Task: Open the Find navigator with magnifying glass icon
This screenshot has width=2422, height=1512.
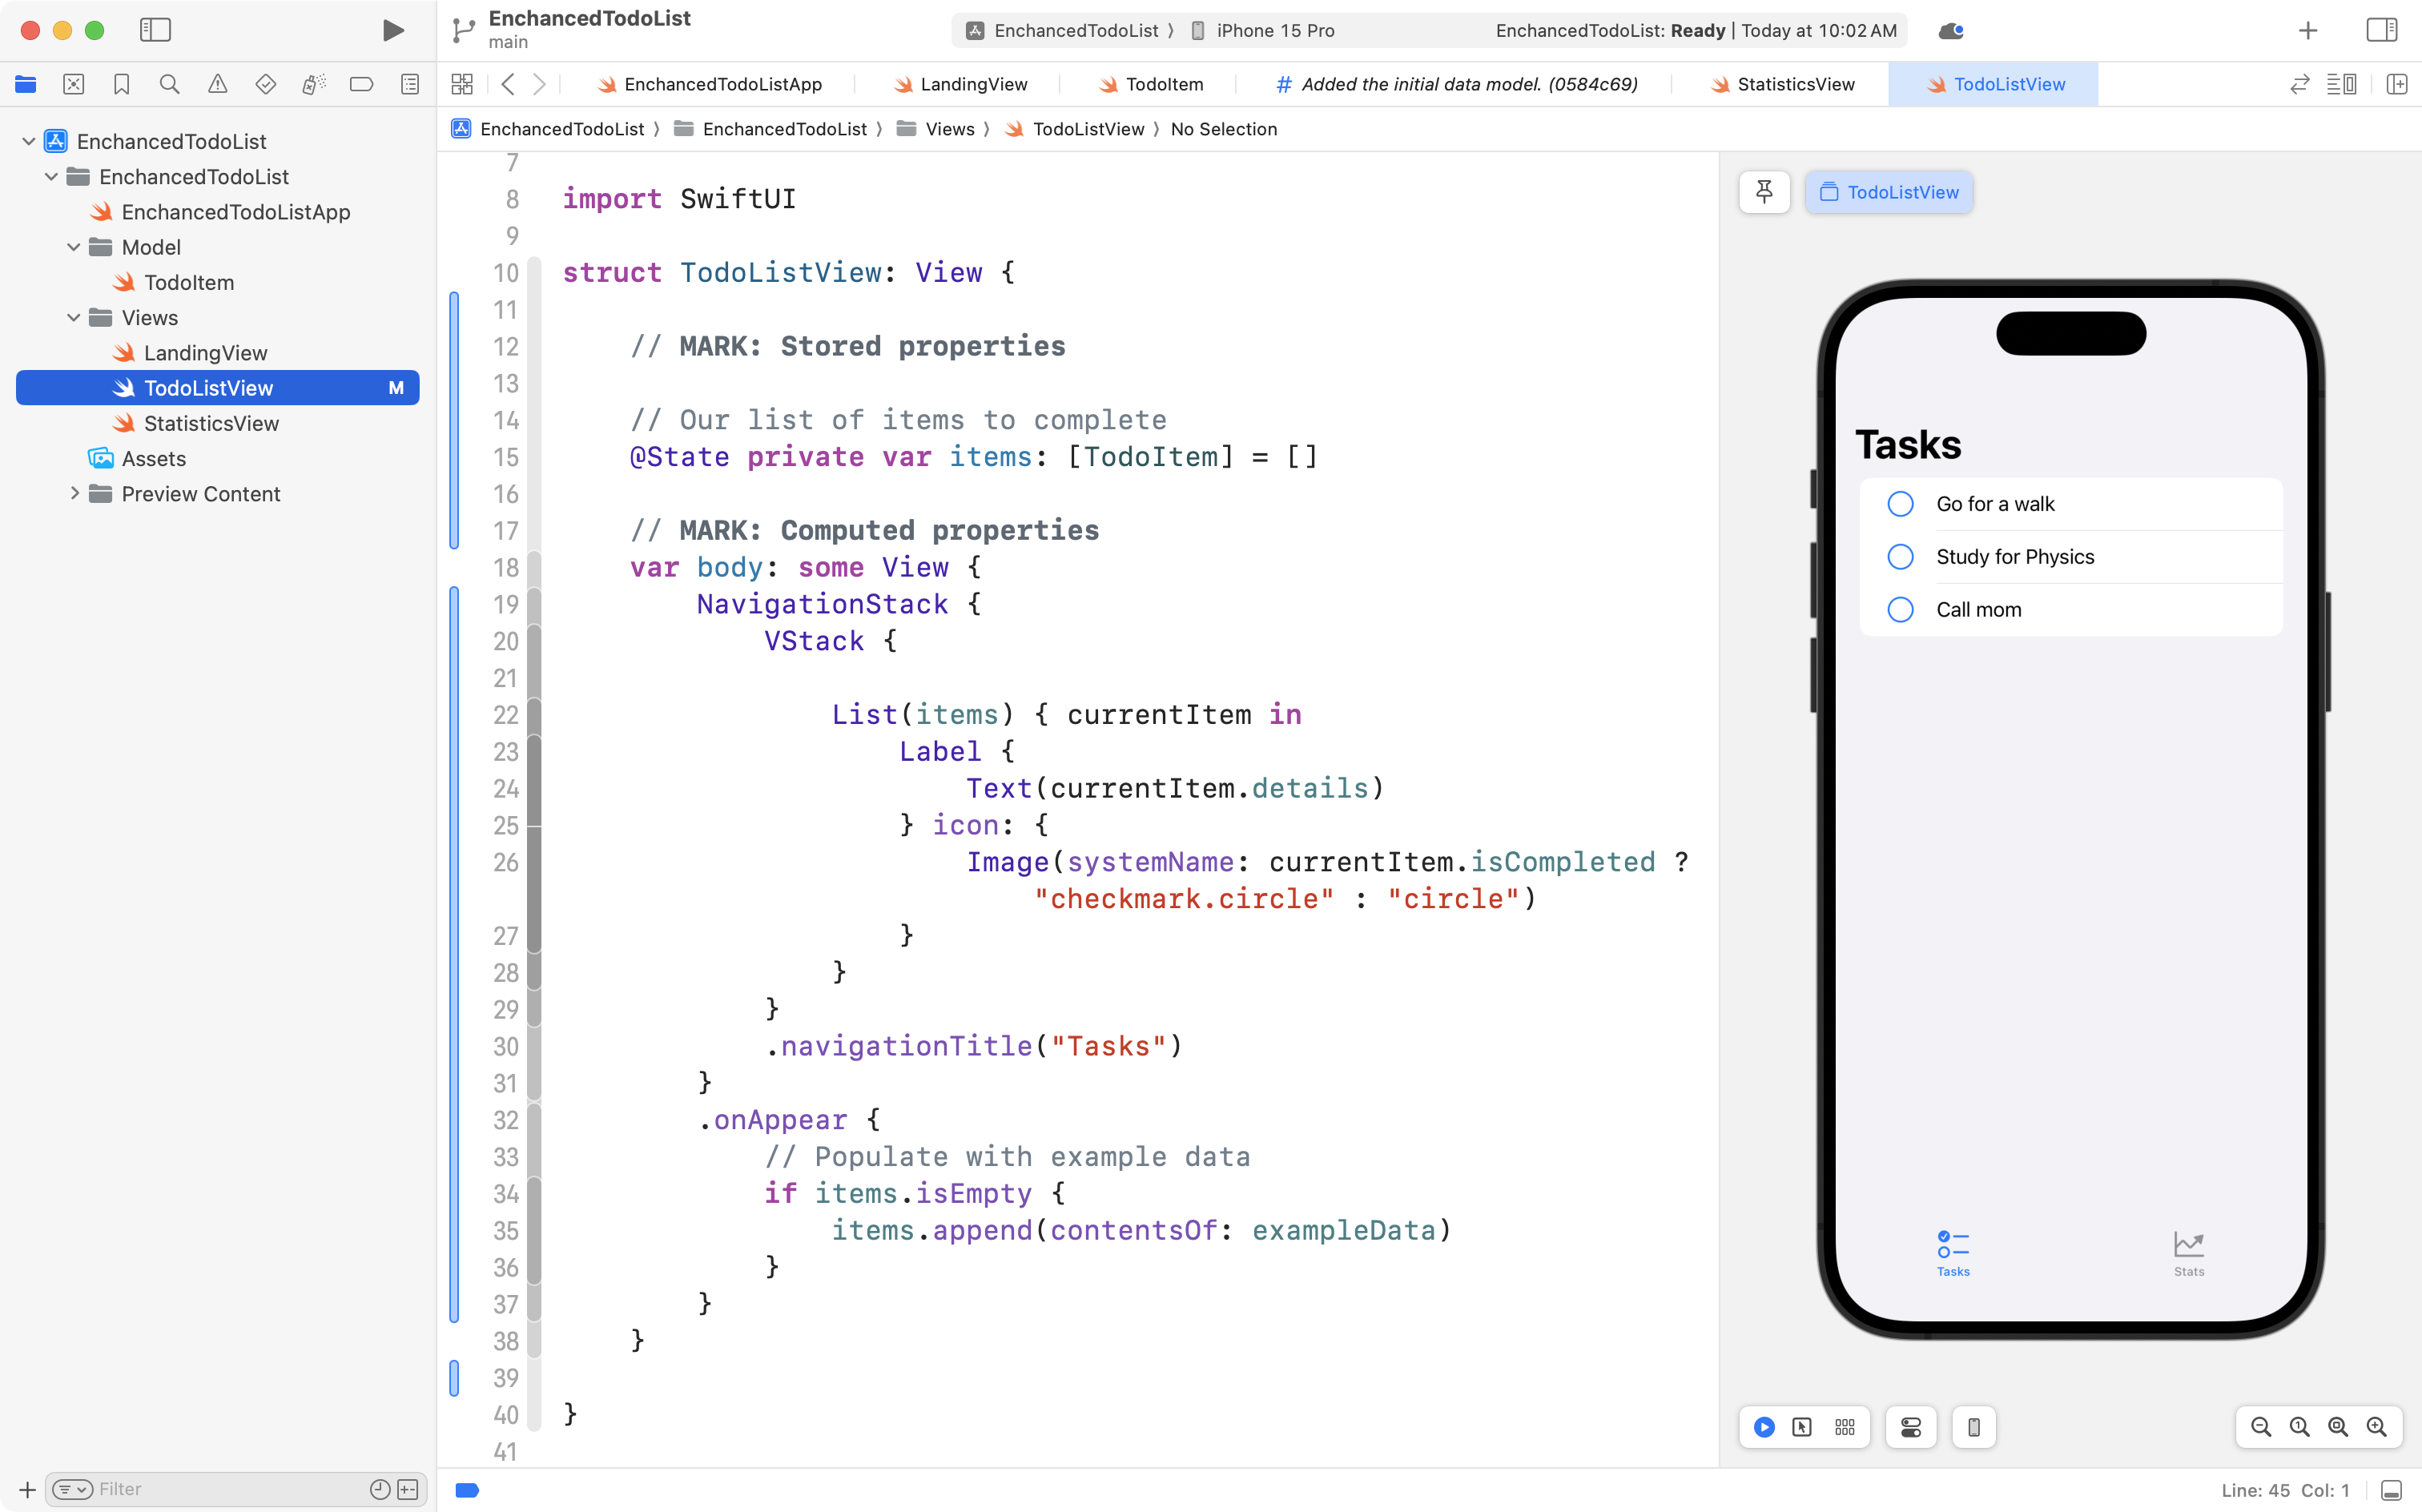Action: [x=169, y=84]
